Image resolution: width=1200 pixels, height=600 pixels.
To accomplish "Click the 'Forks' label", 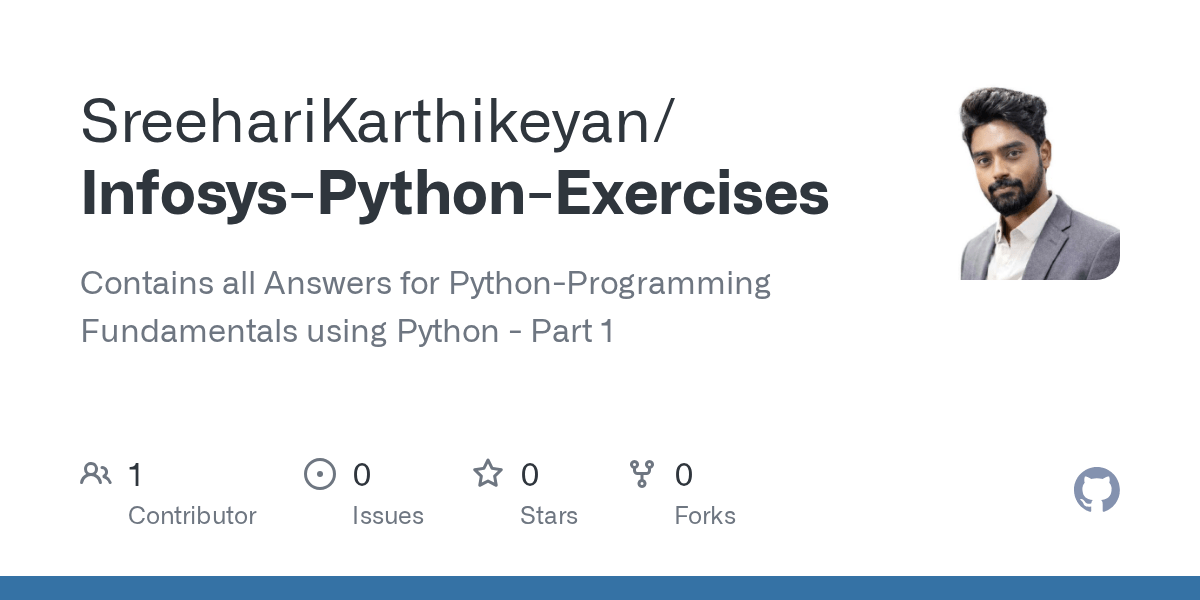I will pos(705,516).
